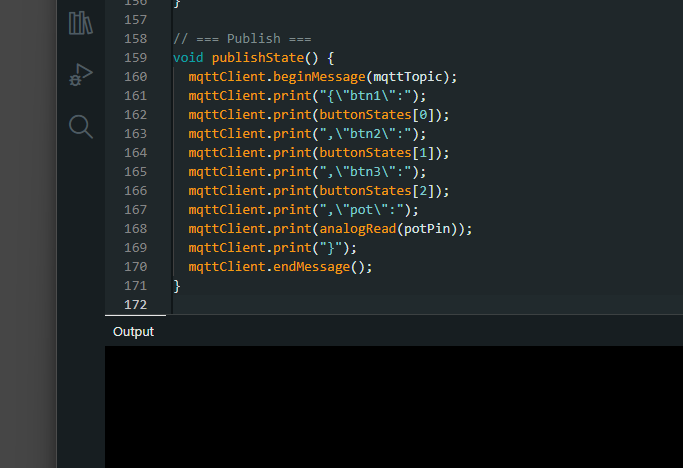This screenshot has width=683, height=468.
Task: Open the Search sidebar icon
Action: [x=81, y=126]
